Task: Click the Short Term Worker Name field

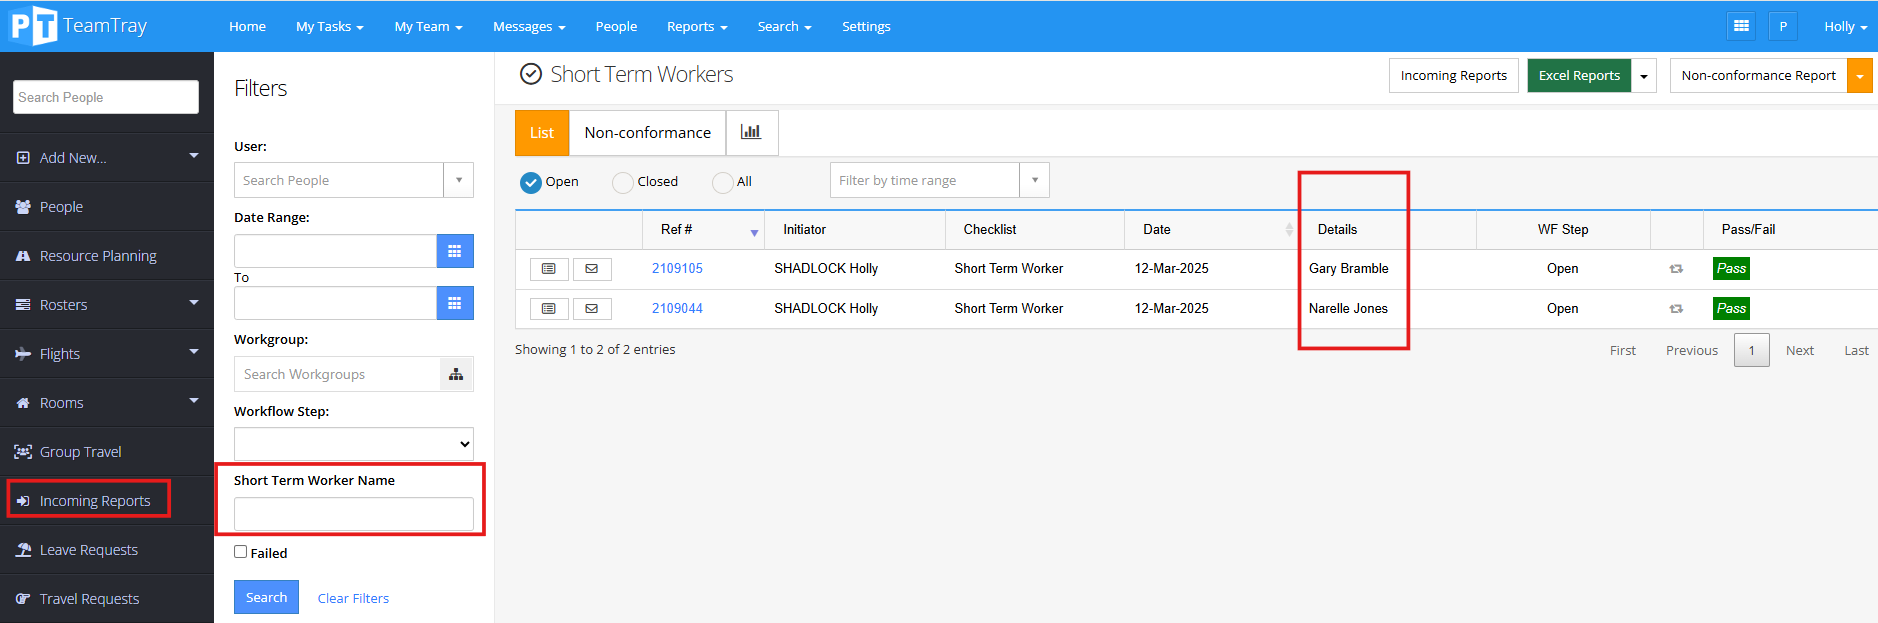Action: click(354, 514)
